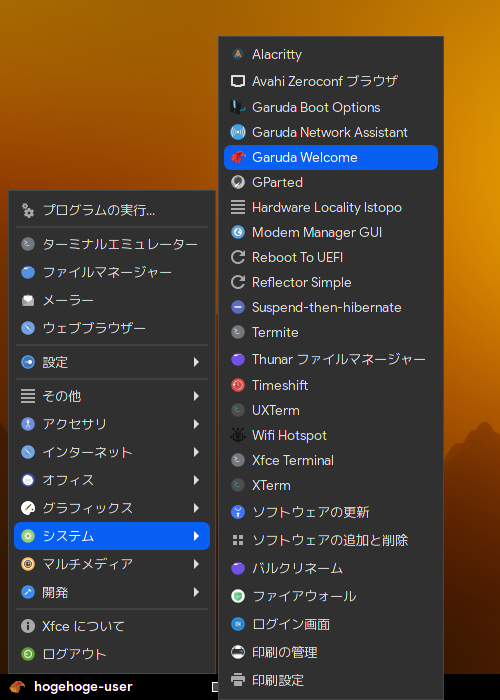
Task: Click the グラフィックス palette icon
Action: pyautogui.click(x=28, y=508)
